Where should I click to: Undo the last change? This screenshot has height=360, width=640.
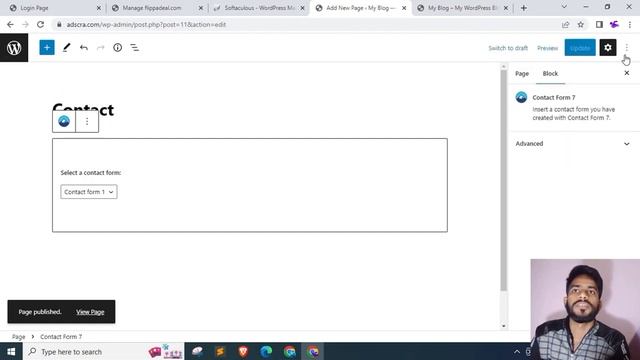coord(84,48)
